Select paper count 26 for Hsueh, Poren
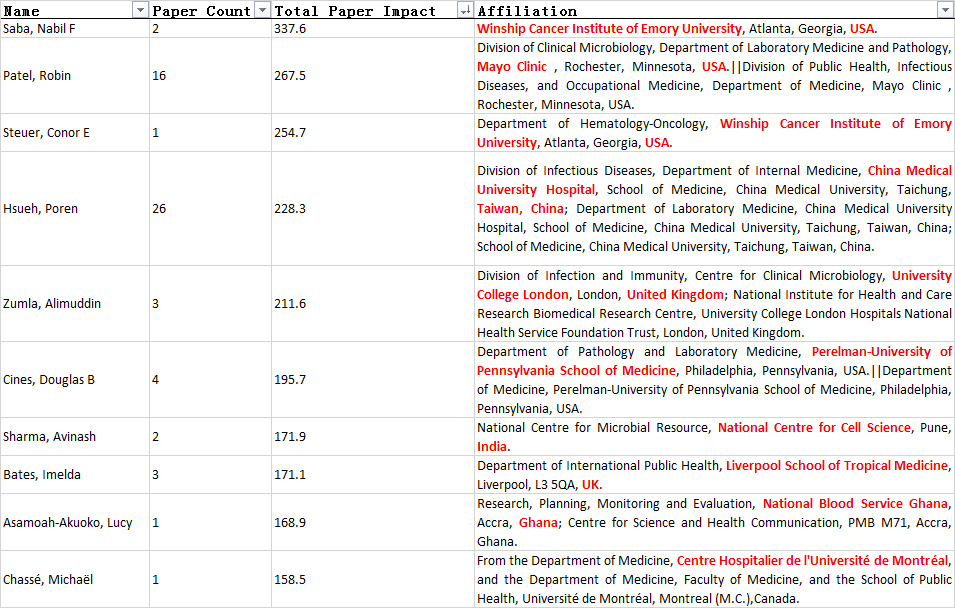The height and width of the screenshot is (608, 955). [210, 208]
